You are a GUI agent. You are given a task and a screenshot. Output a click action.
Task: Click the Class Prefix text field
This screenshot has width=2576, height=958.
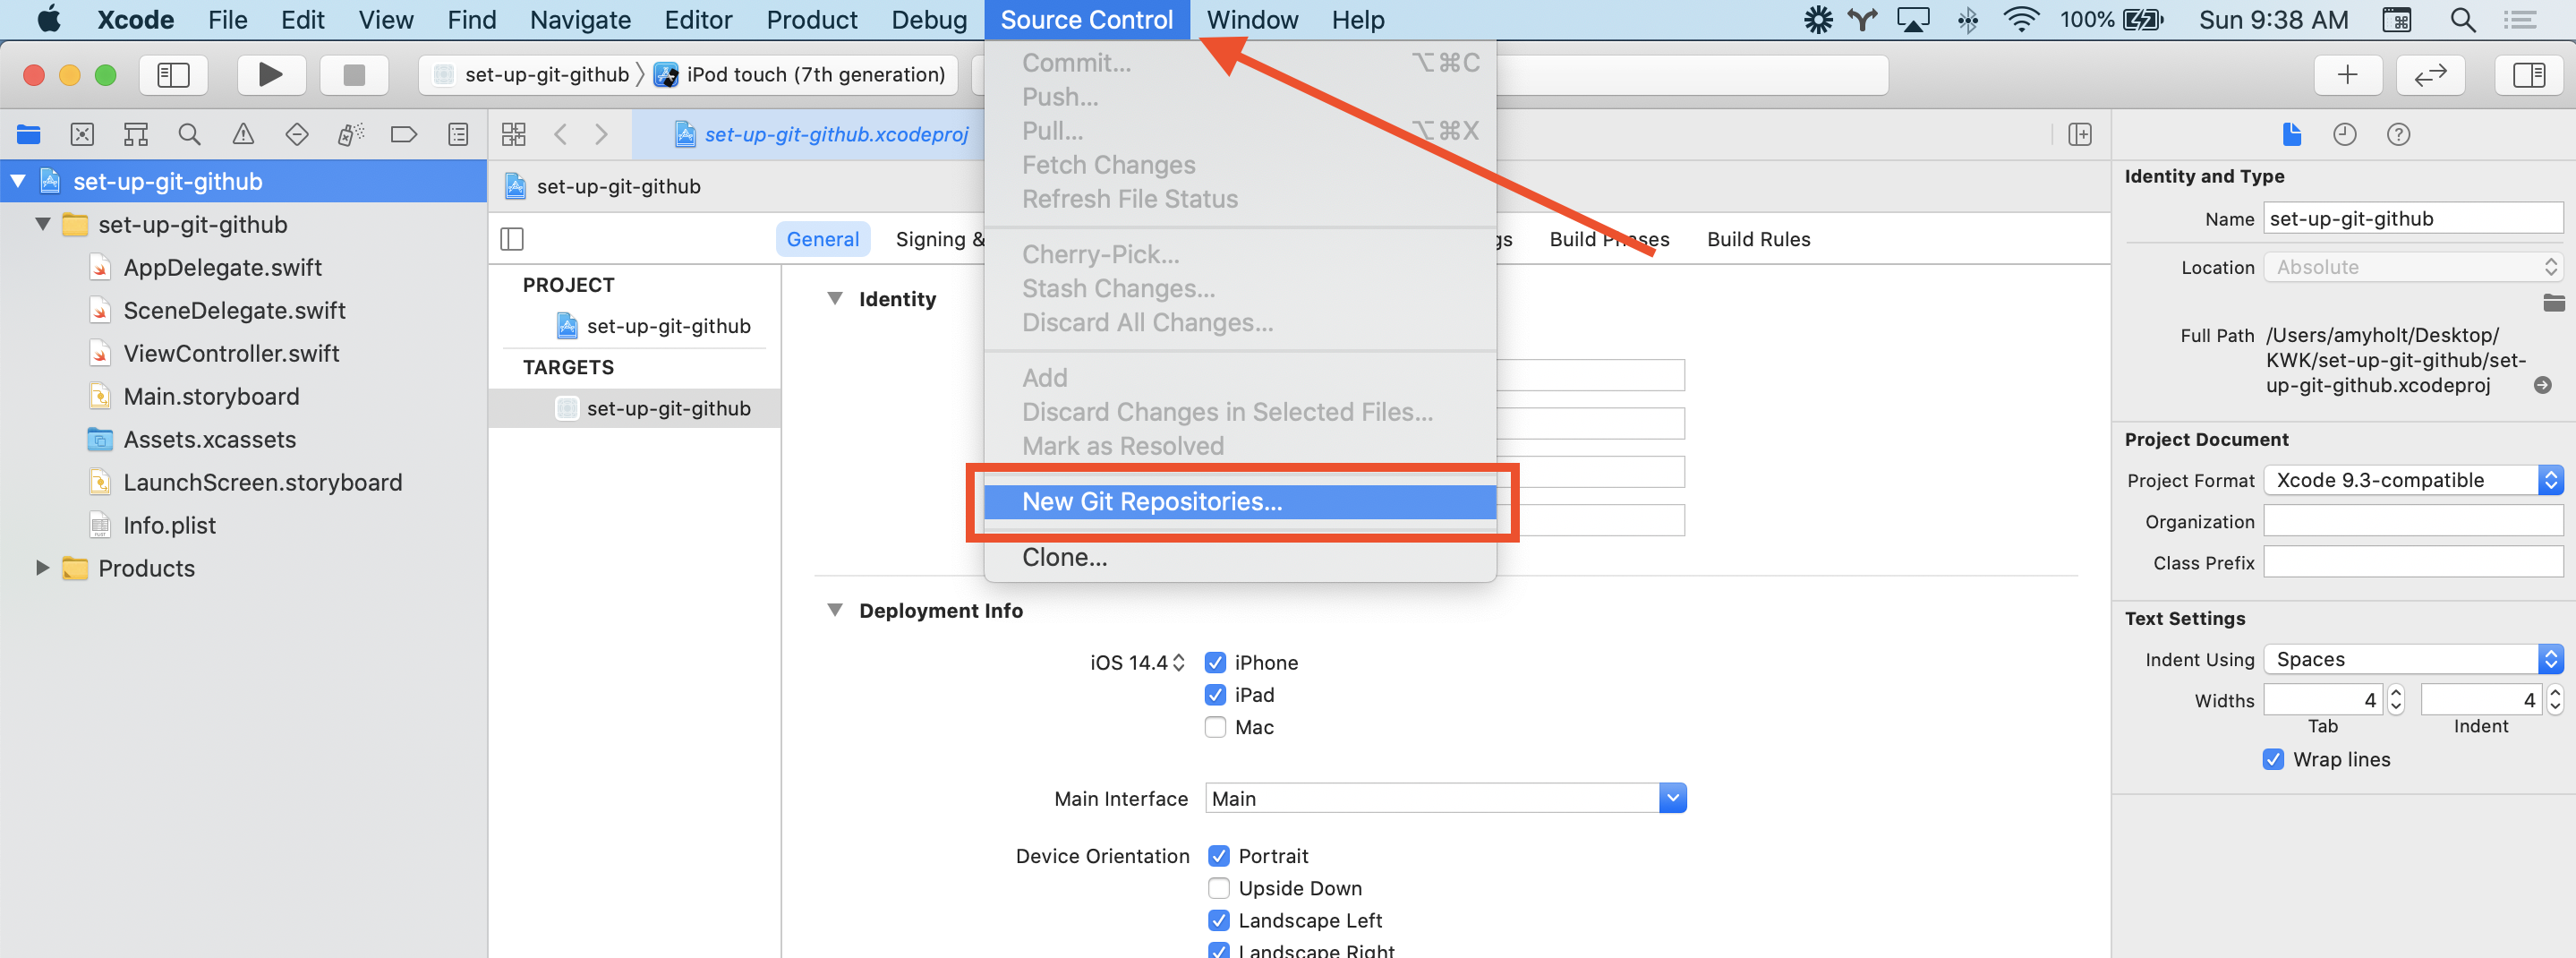(x=2413, y=562)
